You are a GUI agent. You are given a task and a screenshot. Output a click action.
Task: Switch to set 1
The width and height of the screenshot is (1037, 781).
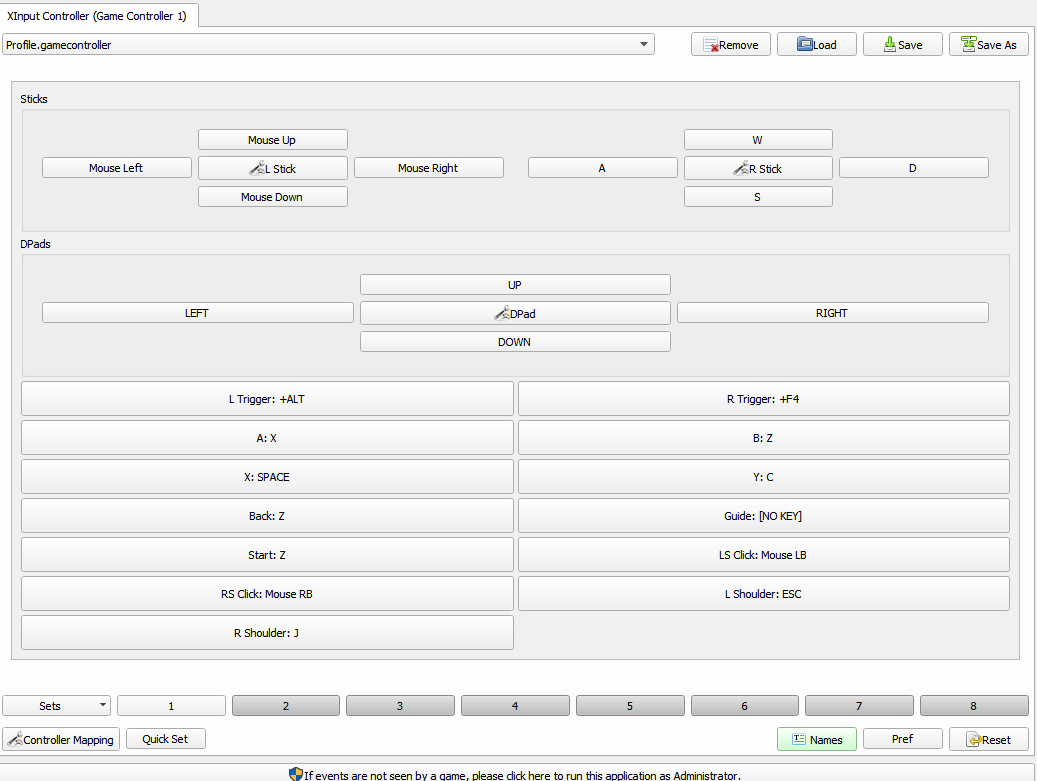171,705
